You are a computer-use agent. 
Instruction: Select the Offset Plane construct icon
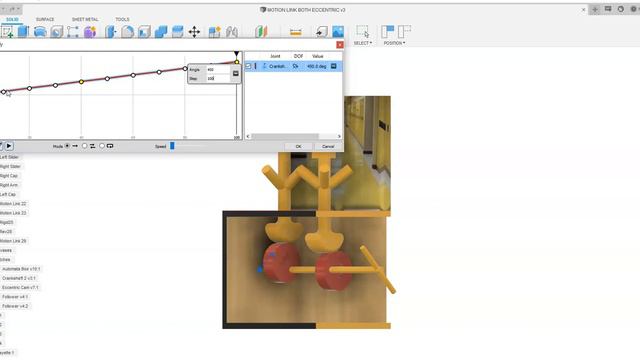pyautogui.click(x=261, y=32)
